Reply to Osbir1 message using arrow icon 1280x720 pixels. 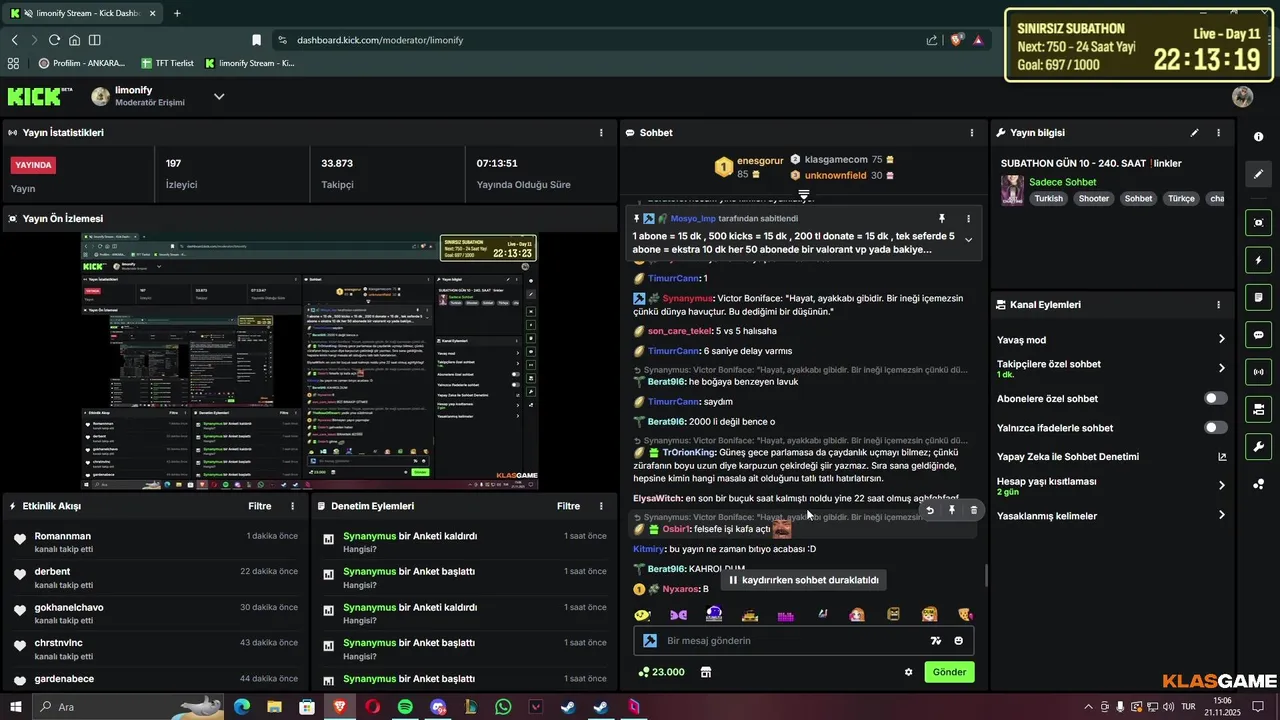930,510
